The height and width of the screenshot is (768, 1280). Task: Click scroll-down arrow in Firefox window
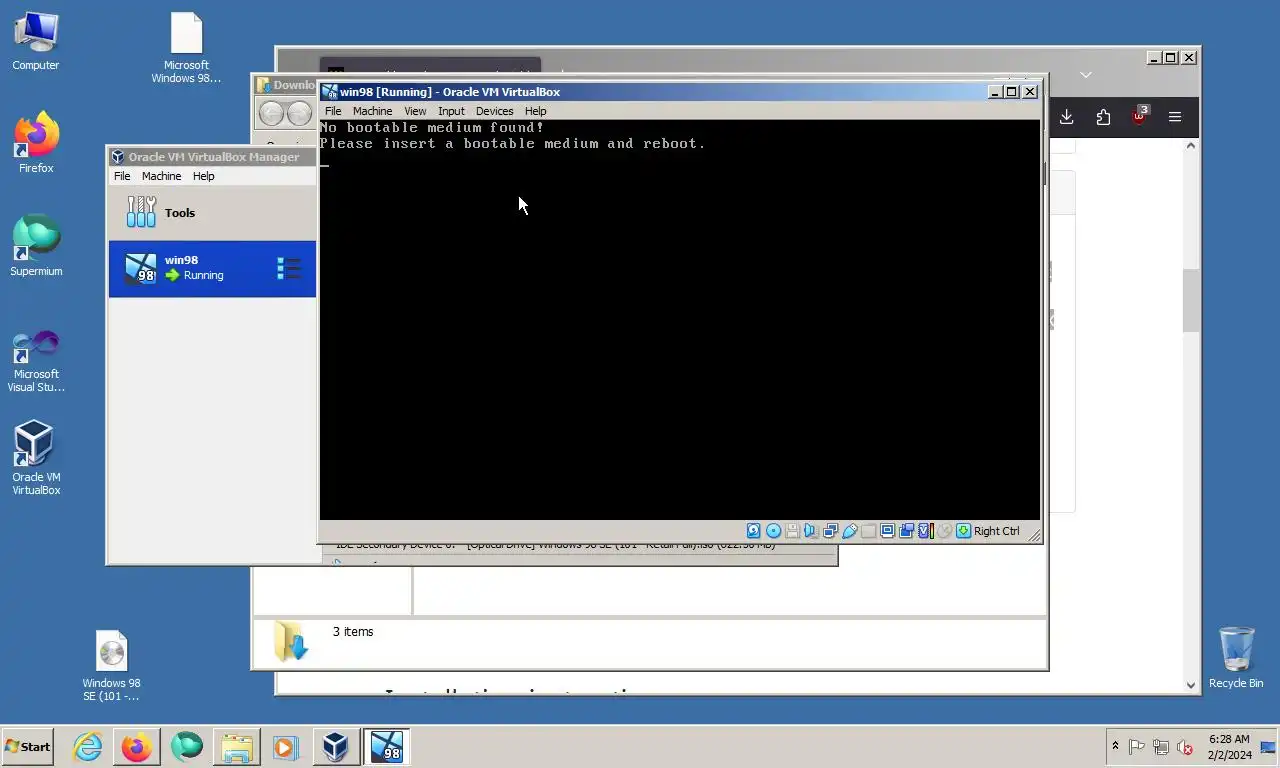coord(1190,685)
